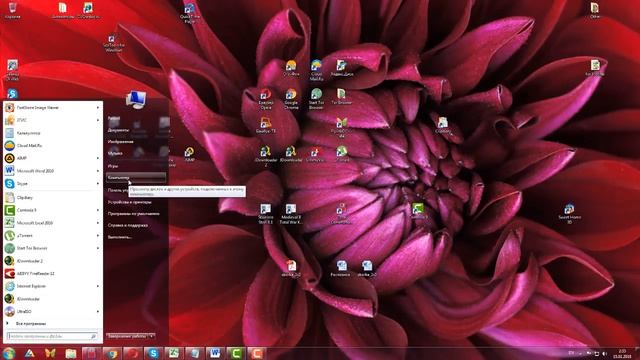Viewport: 640px width, 360px height.
Task: Open Start Tor Browser in Start menu
Action: tap(52, 248)
